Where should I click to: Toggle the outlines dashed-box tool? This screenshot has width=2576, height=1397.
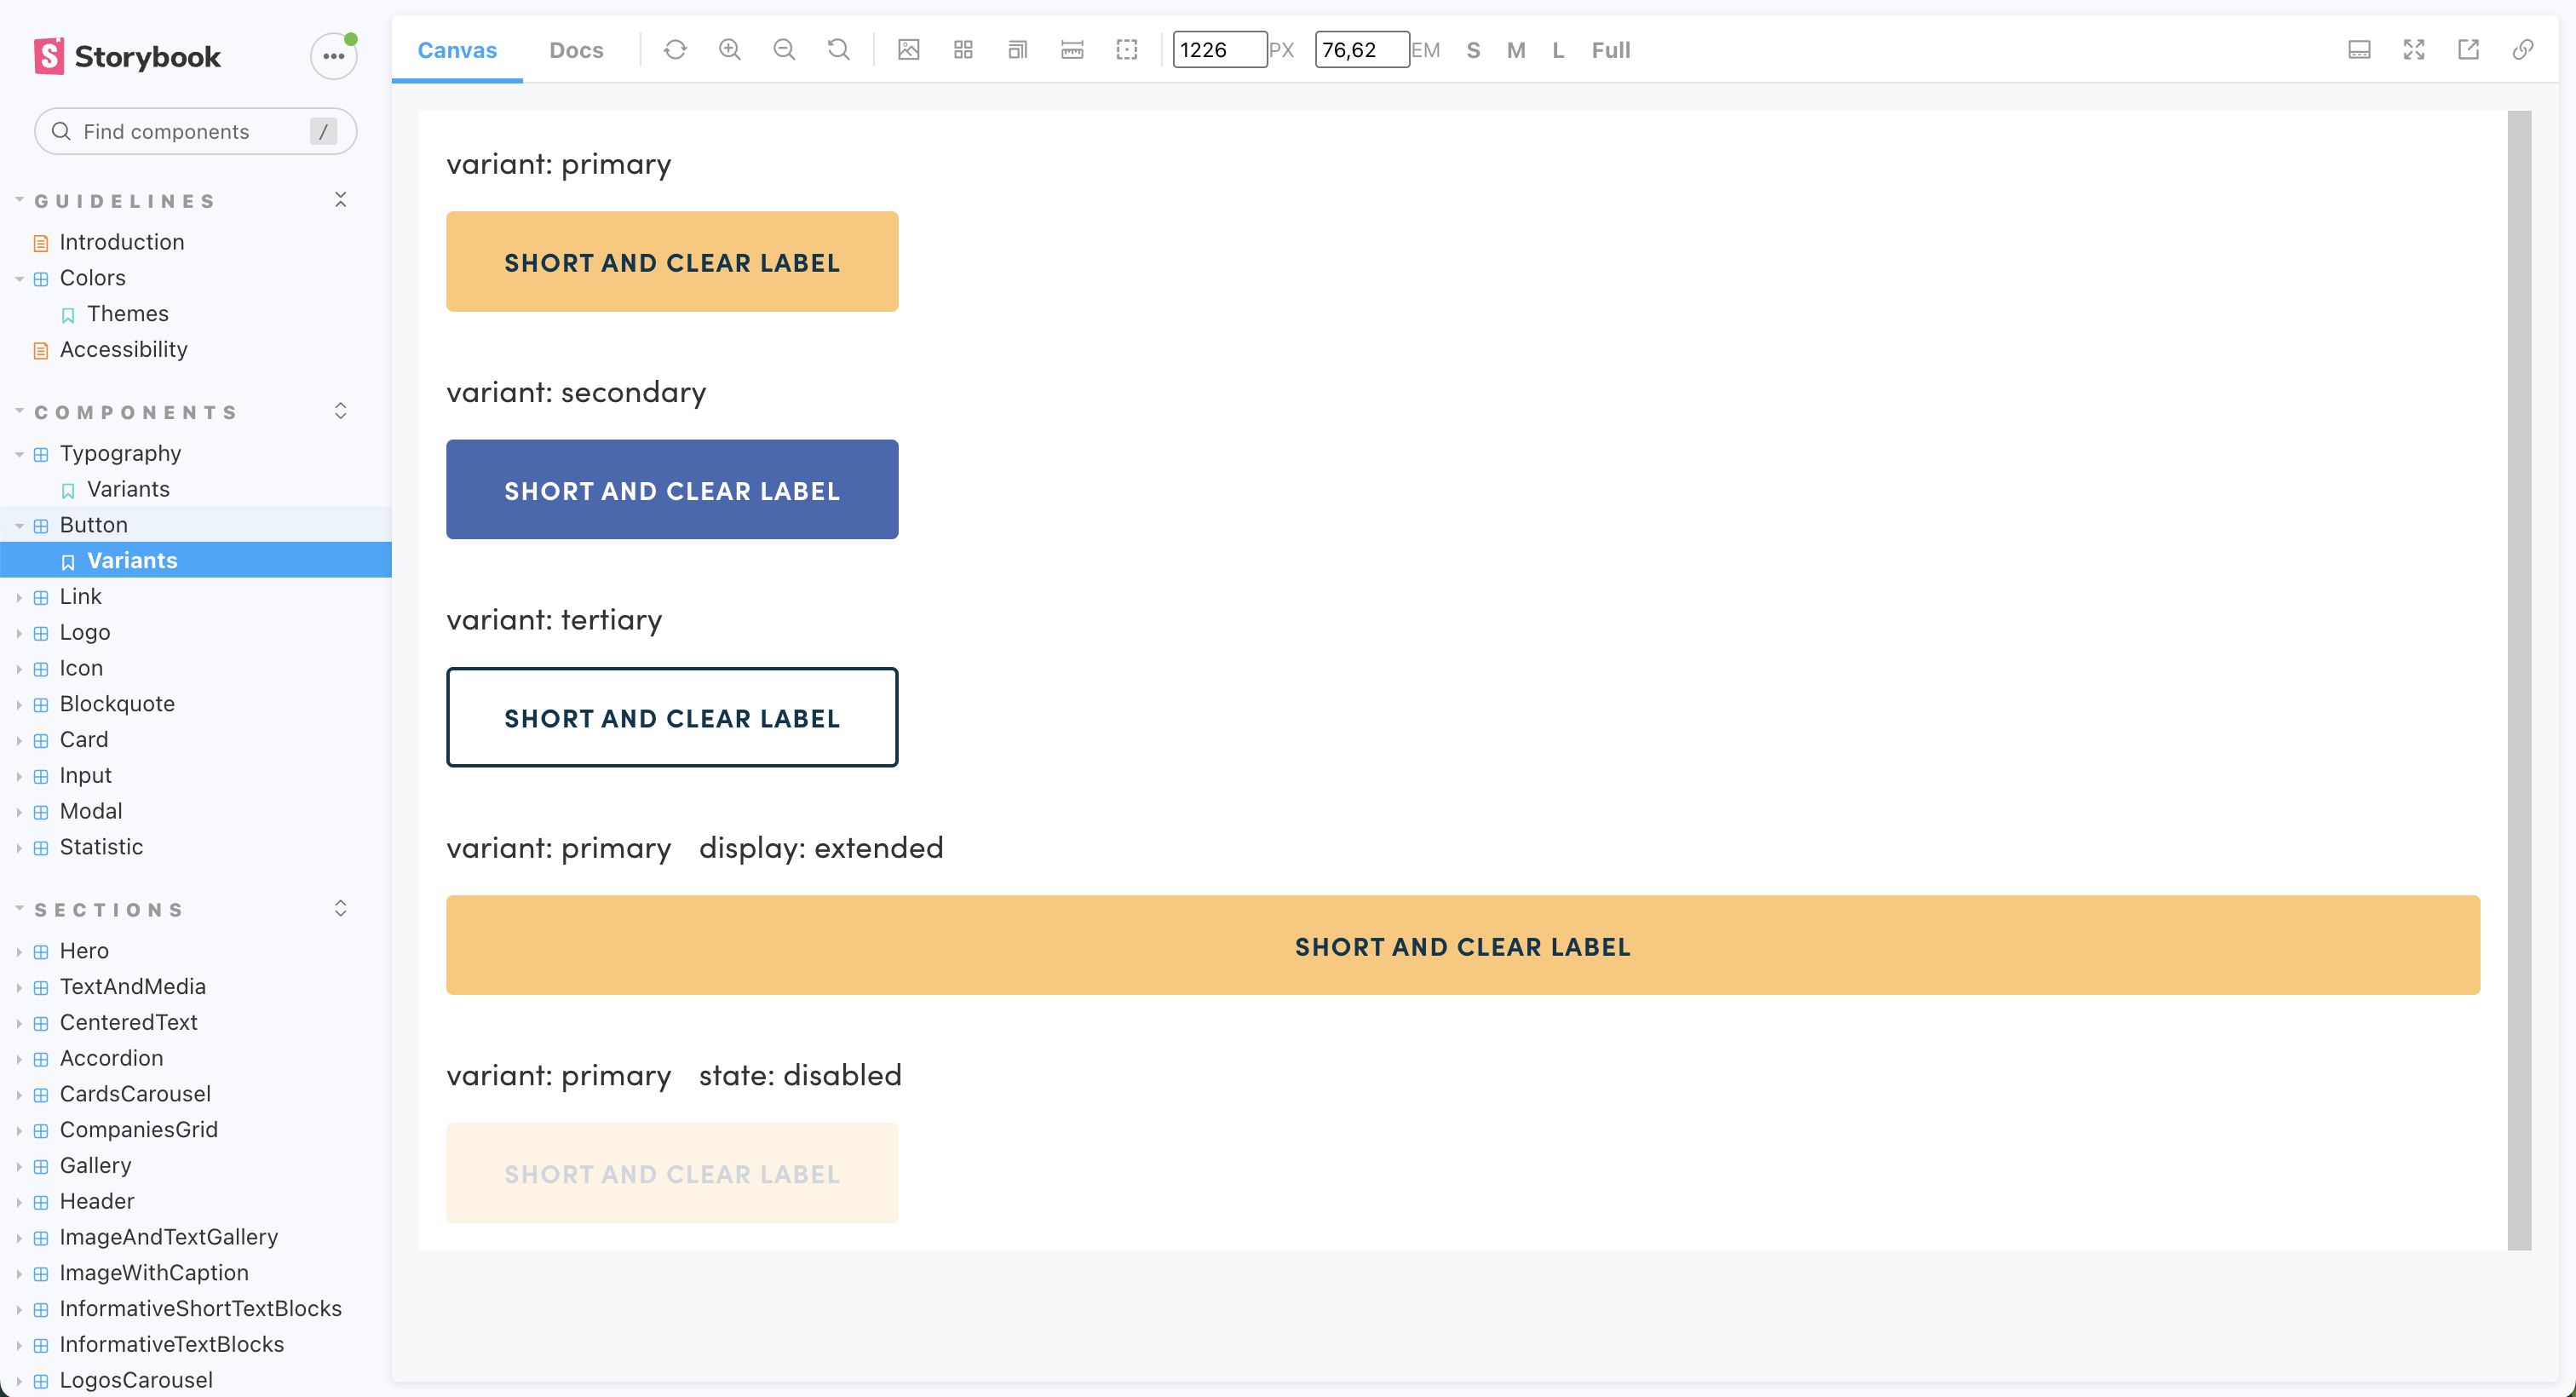point(1127,50)
